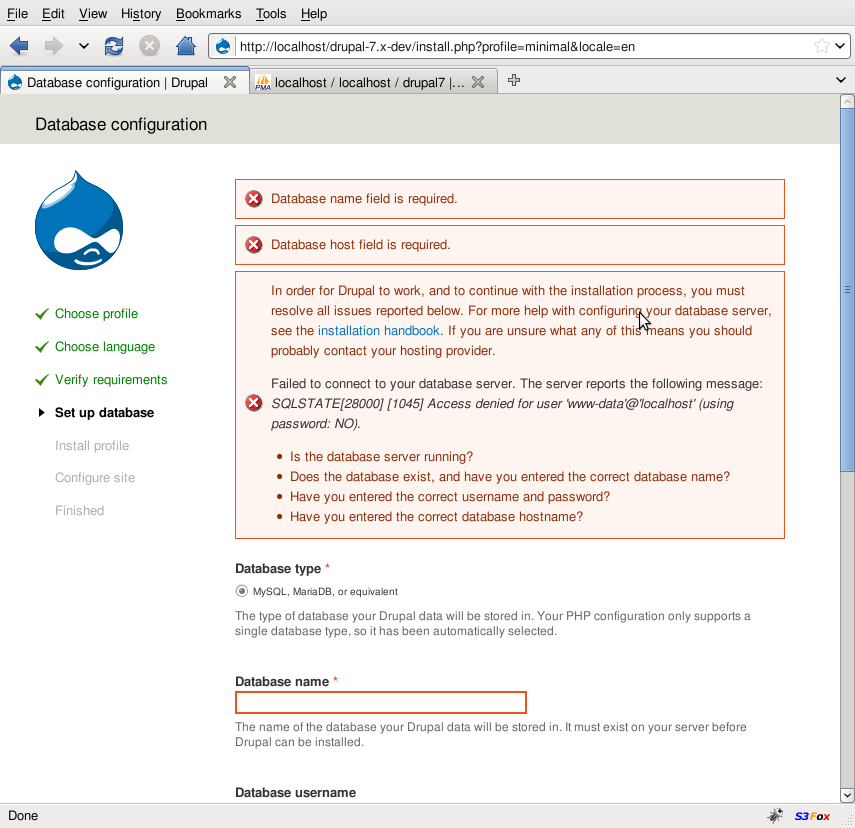
Task: Open the installation handbook link
Action: tap(378, 331)
